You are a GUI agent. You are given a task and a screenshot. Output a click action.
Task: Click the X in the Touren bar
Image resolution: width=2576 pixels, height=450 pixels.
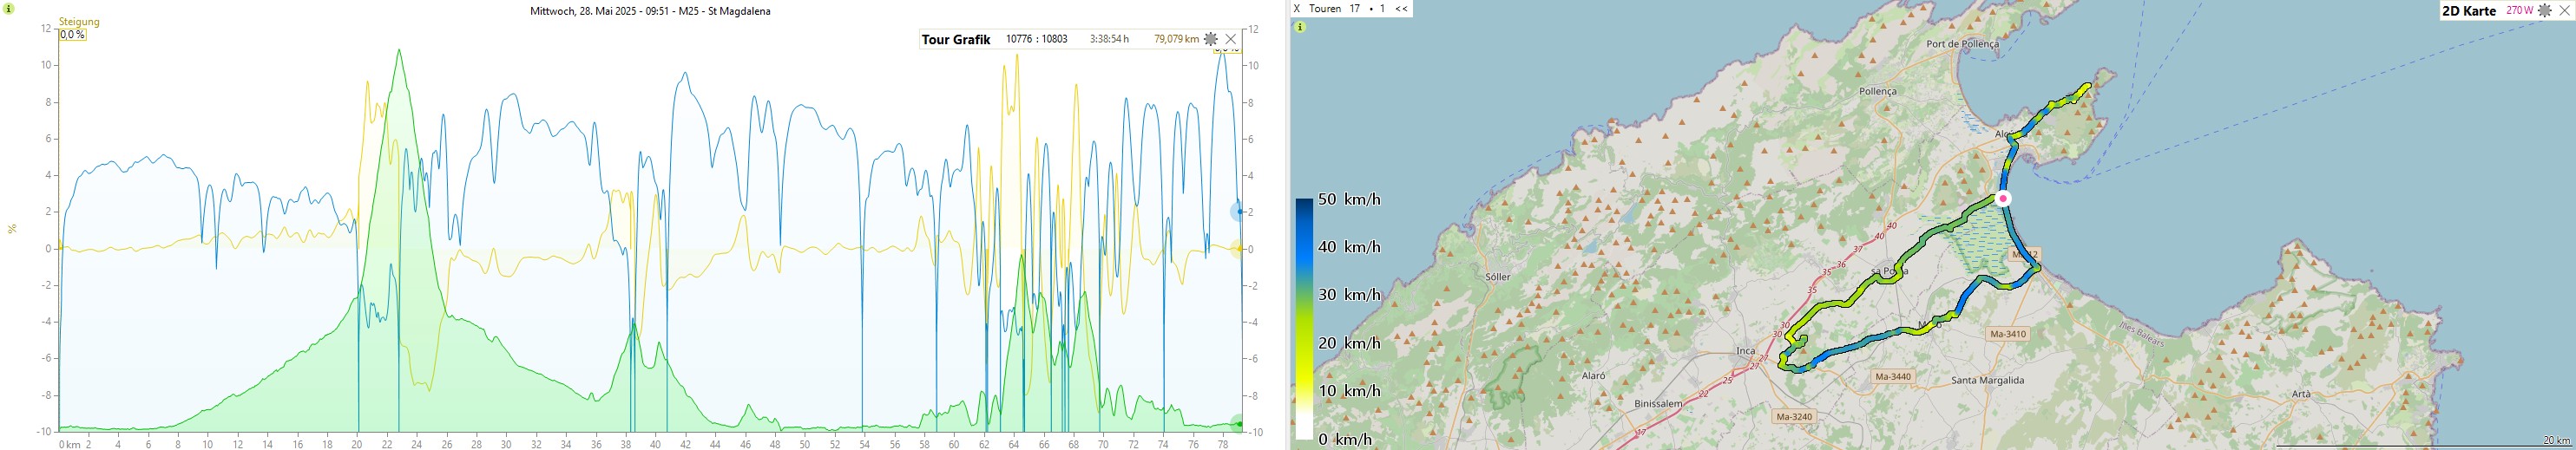1297,9
